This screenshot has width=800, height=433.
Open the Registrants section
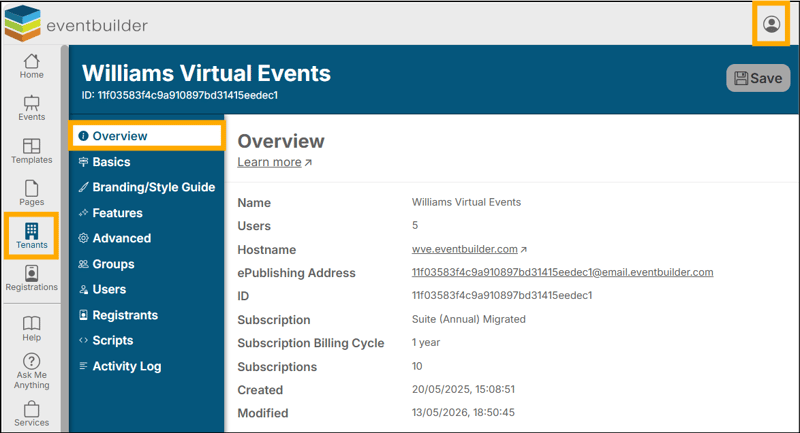click(146, 315)
